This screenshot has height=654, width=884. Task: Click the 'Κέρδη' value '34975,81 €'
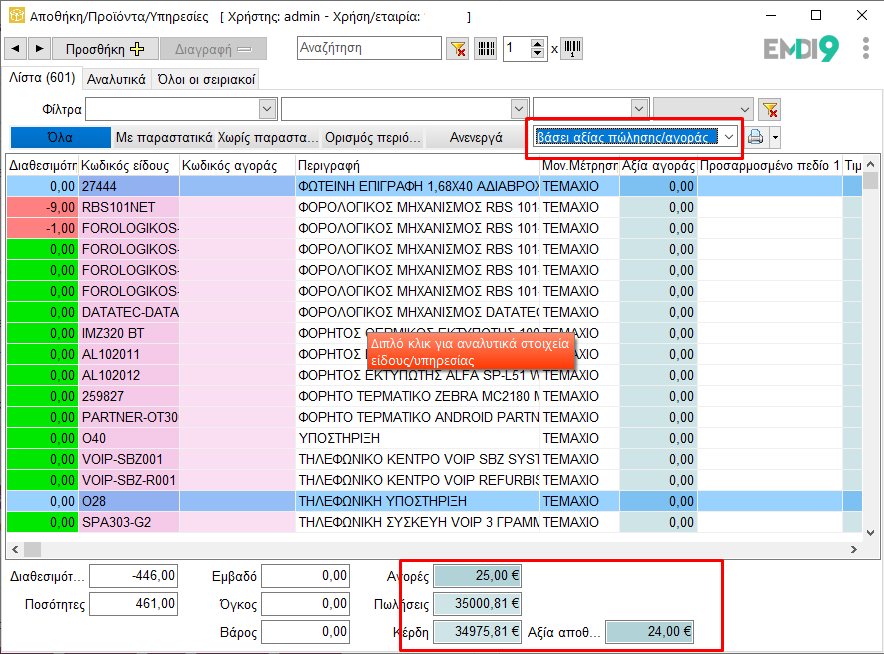coord(476,631)
